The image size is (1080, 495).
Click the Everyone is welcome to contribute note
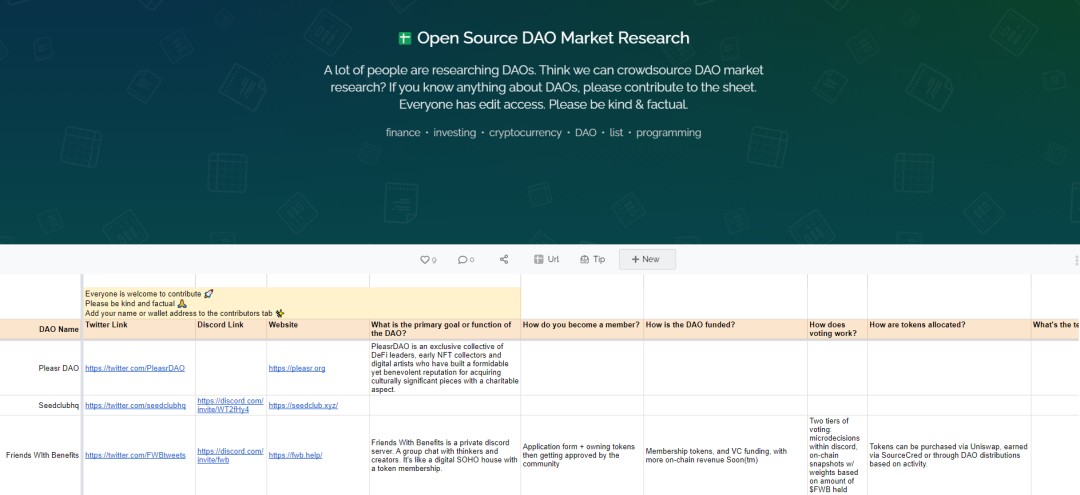[302, 303]
